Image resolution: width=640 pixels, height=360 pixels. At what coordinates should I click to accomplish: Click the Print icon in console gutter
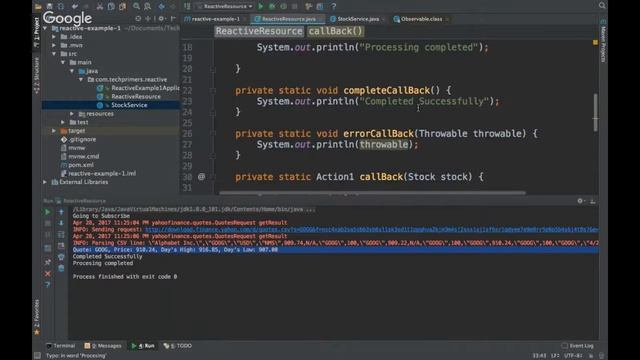pos(61,257)
